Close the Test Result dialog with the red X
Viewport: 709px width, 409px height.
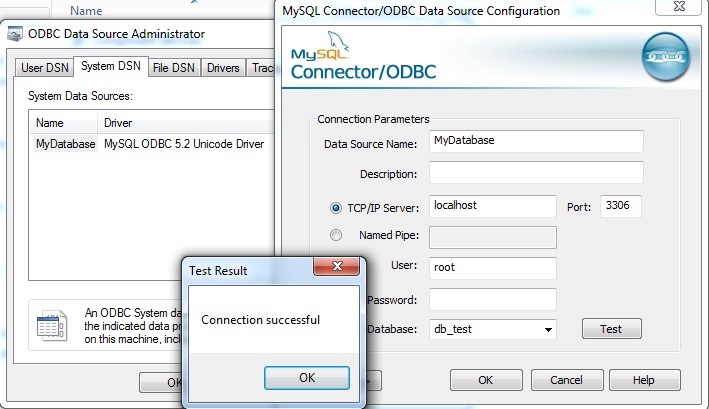click(x=336, y=266)
